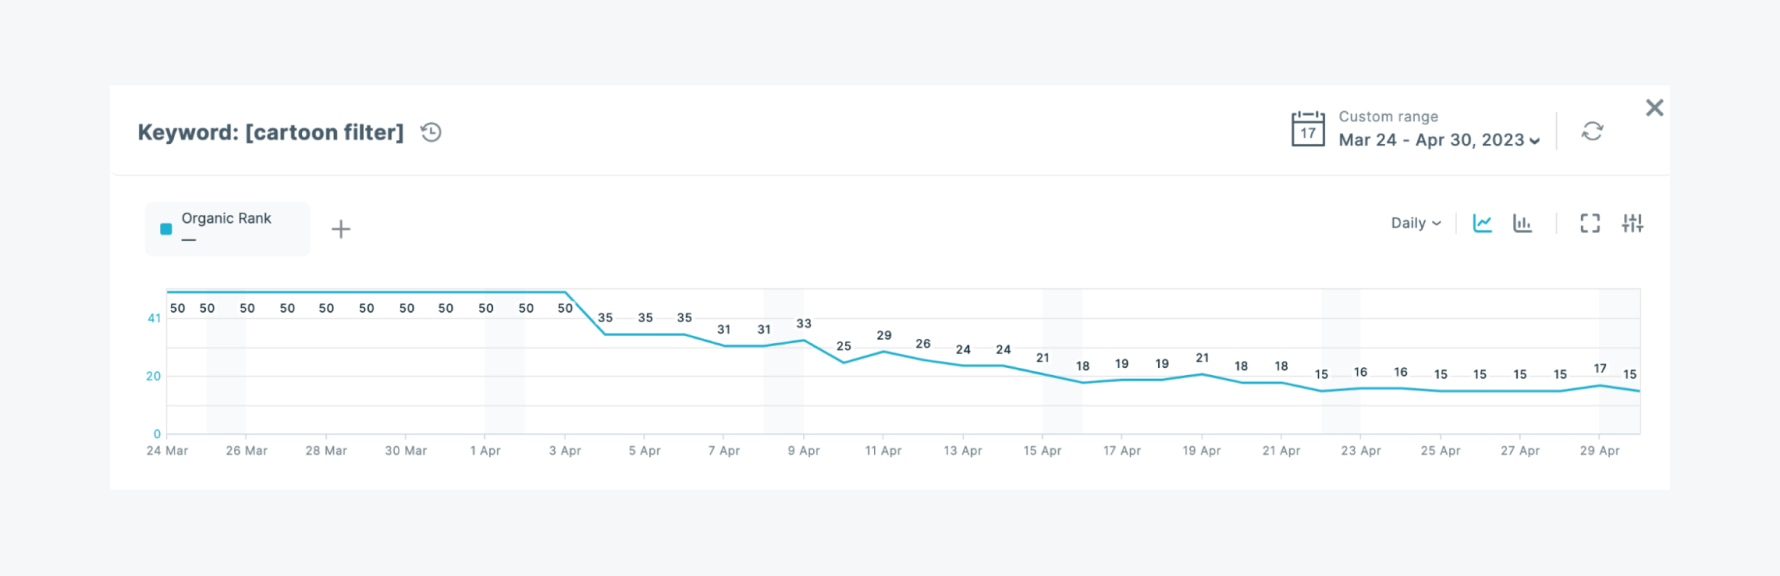Expand chart to fullscreen
This screenshot has height=576, width=1780.
click(1590, 223)
